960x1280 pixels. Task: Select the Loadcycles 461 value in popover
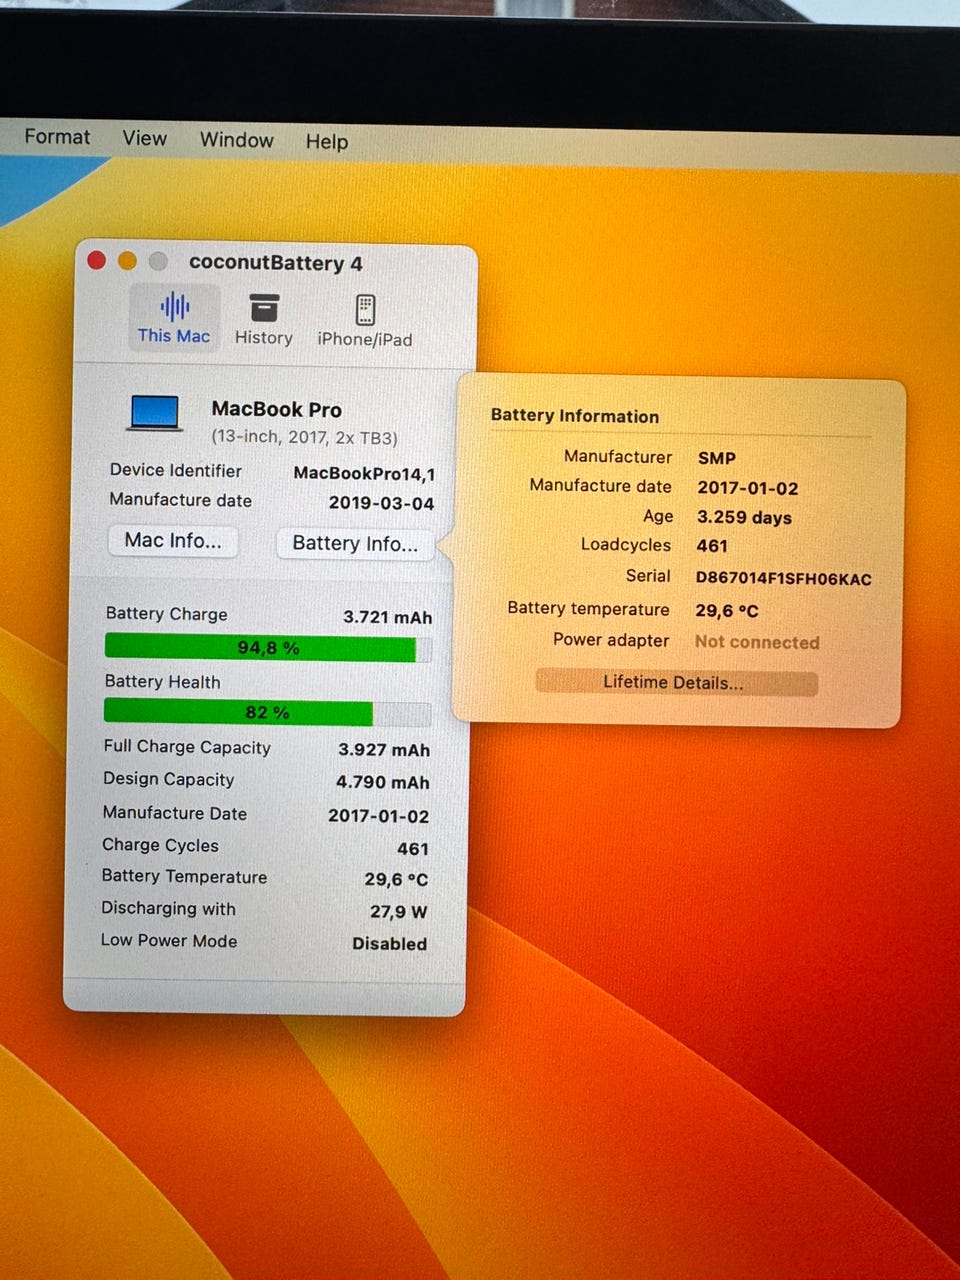[x=712, y=546]
